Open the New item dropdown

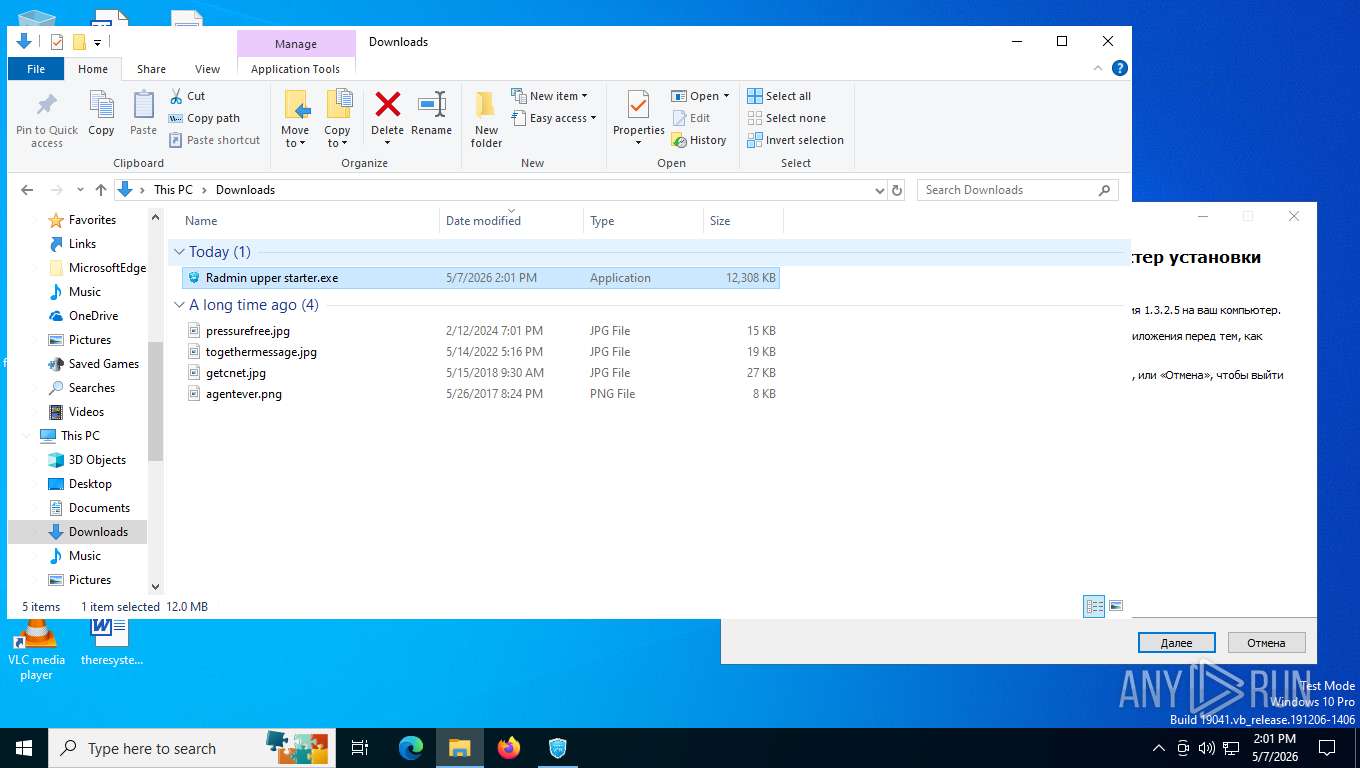pyautogui.click(x=549, y=96)
